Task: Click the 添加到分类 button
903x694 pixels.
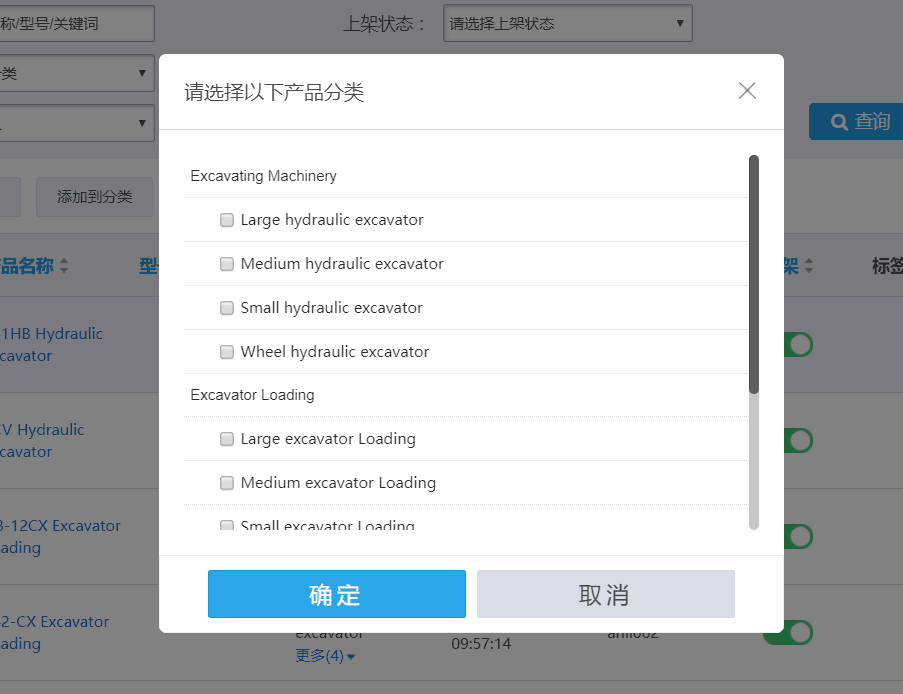Action: (94, 197)
